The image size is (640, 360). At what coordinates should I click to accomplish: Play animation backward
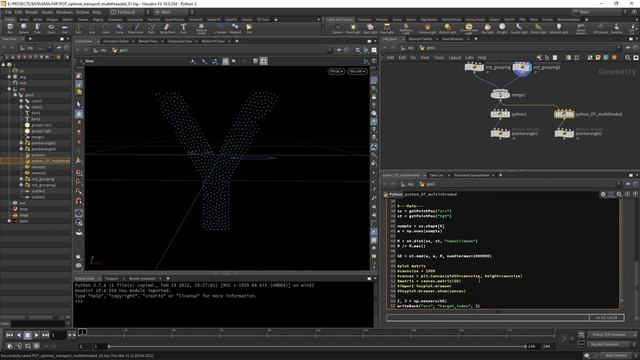coord(18,335)
